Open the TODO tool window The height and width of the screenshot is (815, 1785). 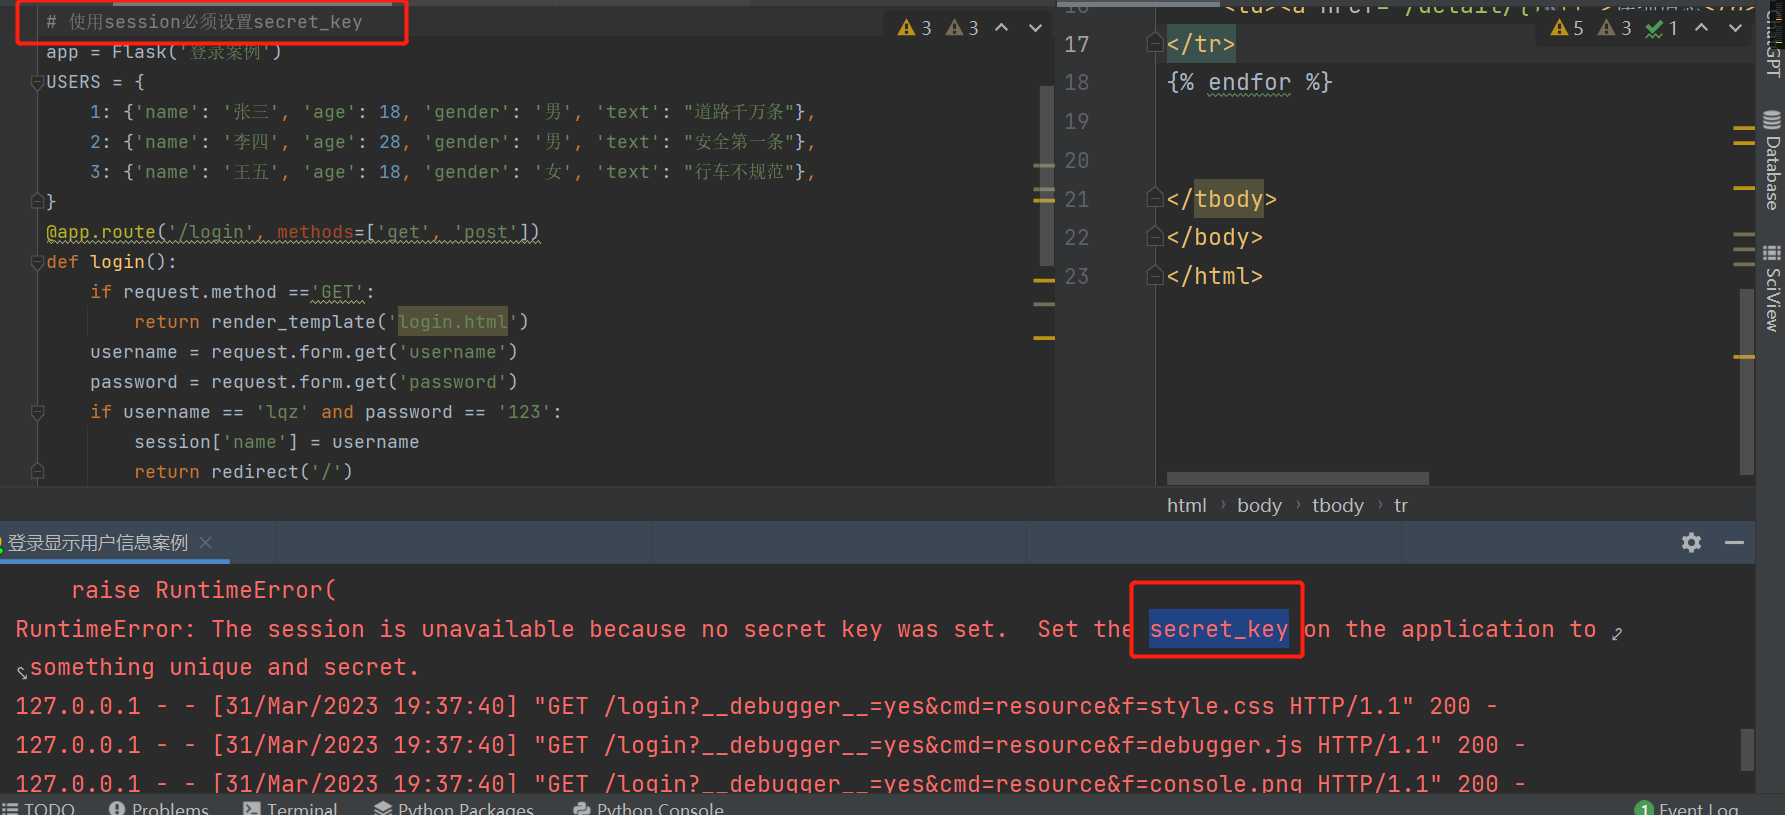click(39, 807)
